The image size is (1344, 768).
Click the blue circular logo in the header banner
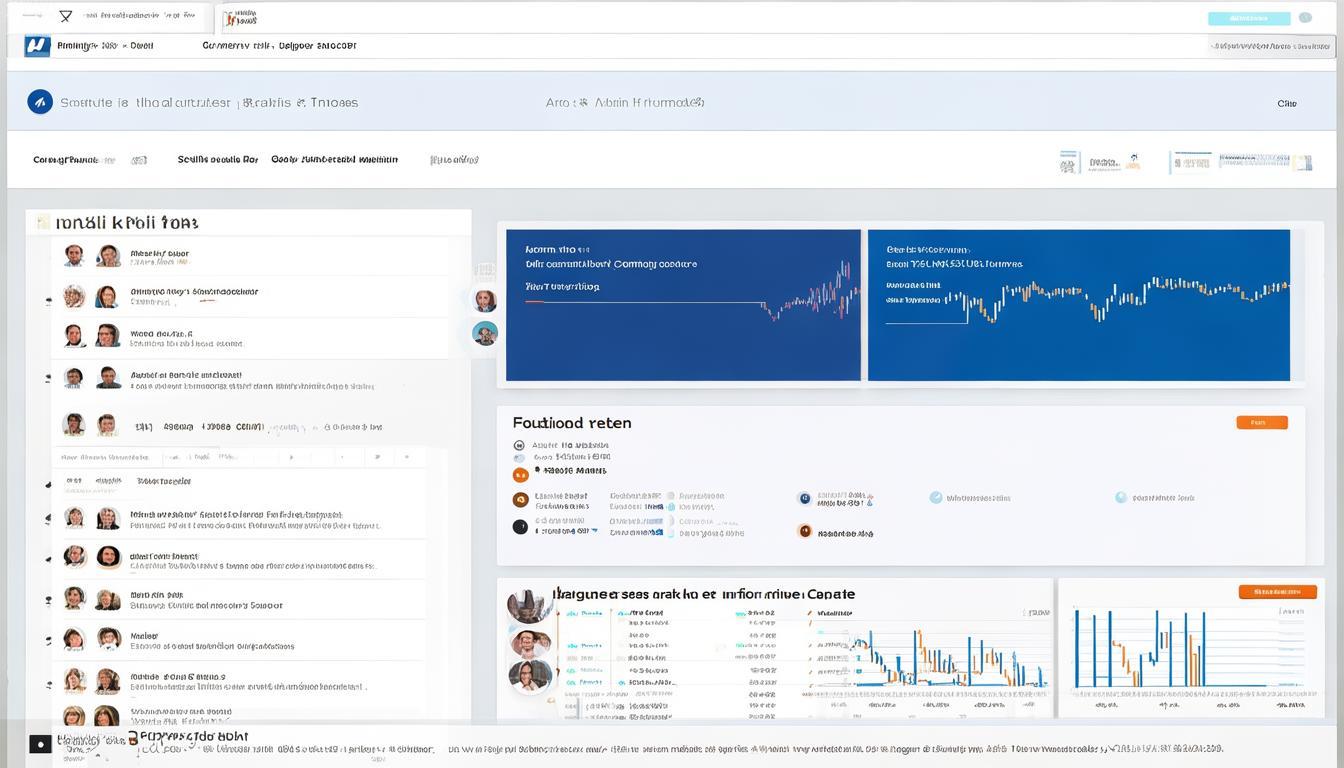coord(40,101)
